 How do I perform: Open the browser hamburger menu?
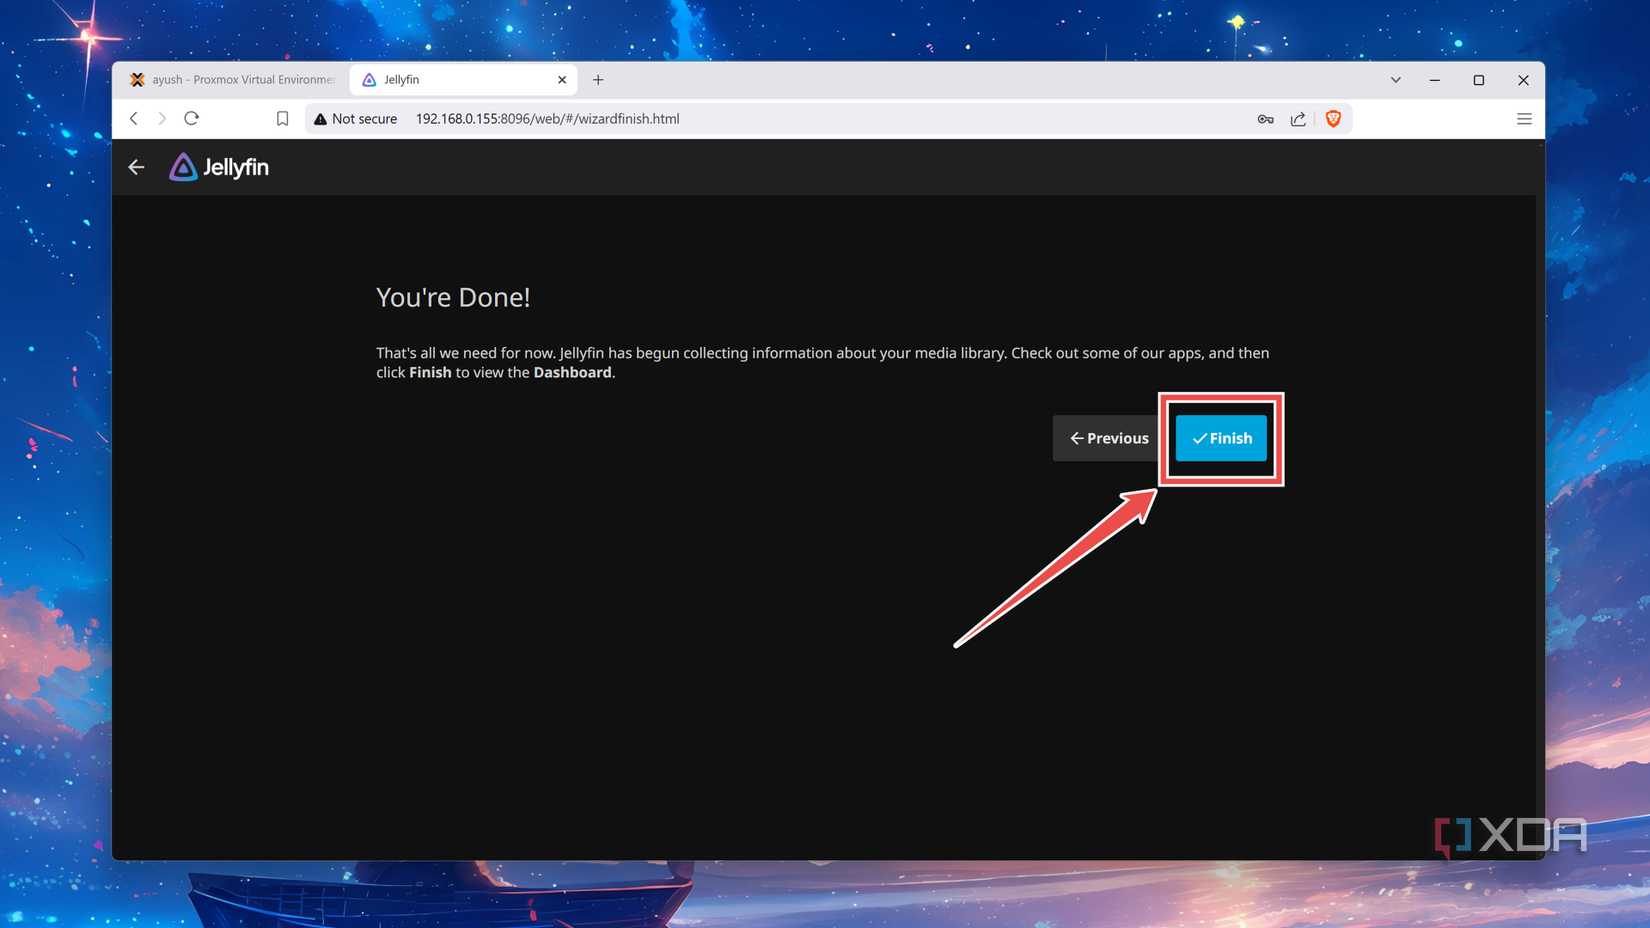[1524, 118]
